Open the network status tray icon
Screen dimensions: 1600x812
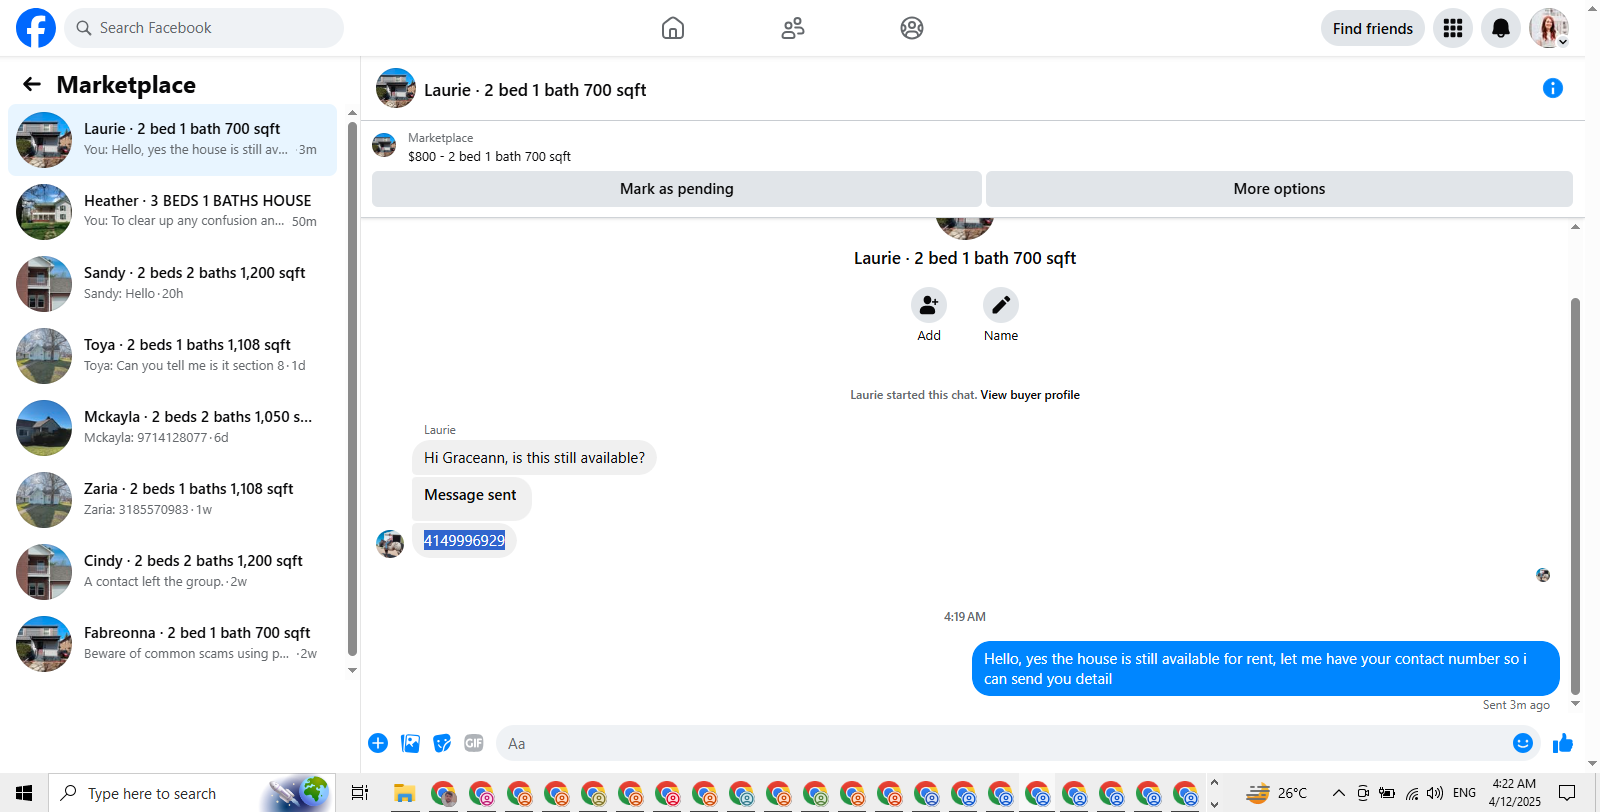[1412, 793]
